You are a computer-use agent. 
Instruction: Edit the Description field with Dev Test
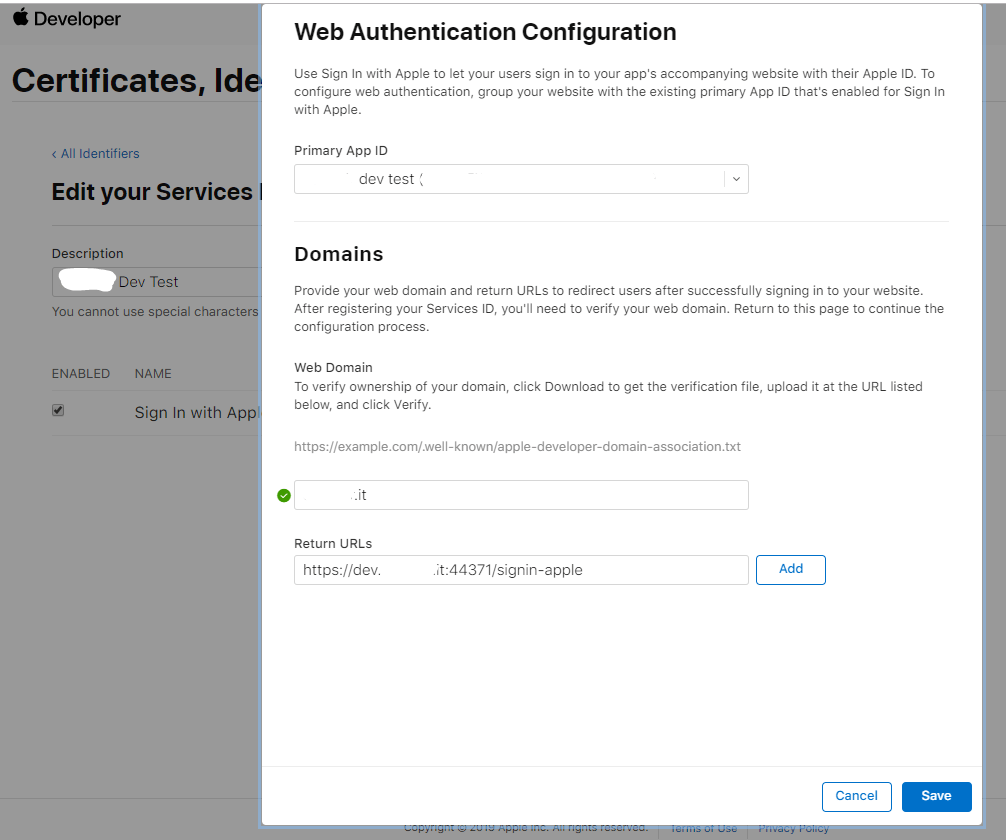pos(157,282)
